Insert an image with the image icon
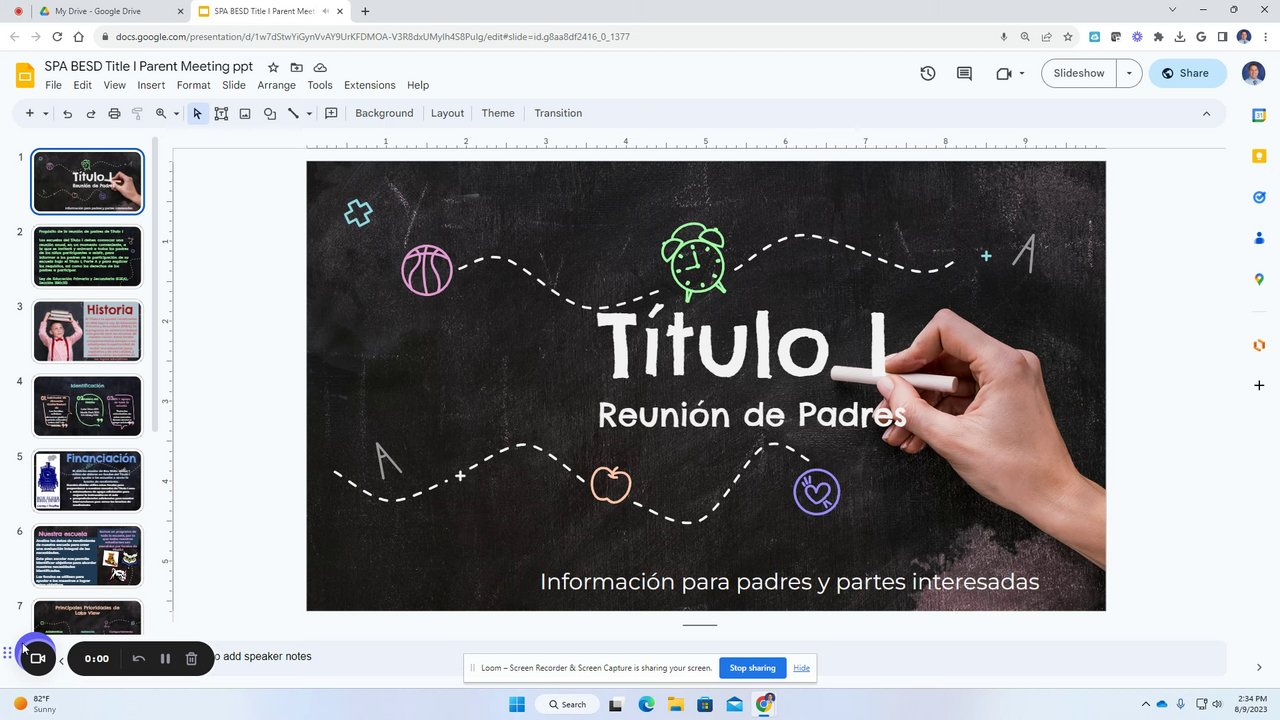 (245, 114)
